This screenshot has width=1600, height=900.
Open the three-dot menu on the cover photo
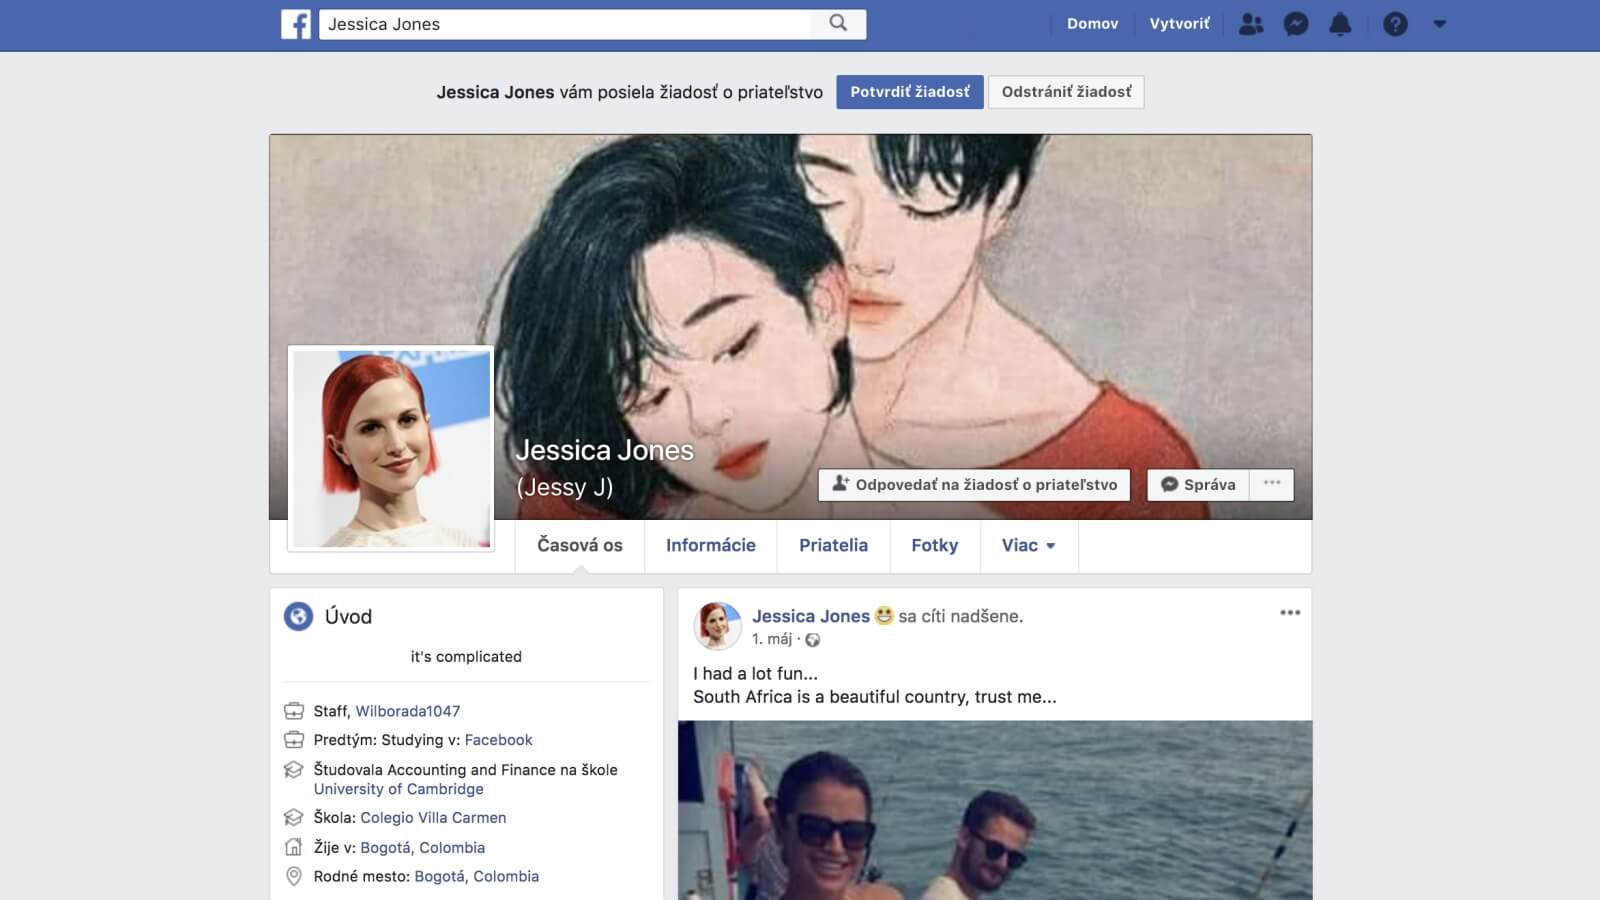1272,485
